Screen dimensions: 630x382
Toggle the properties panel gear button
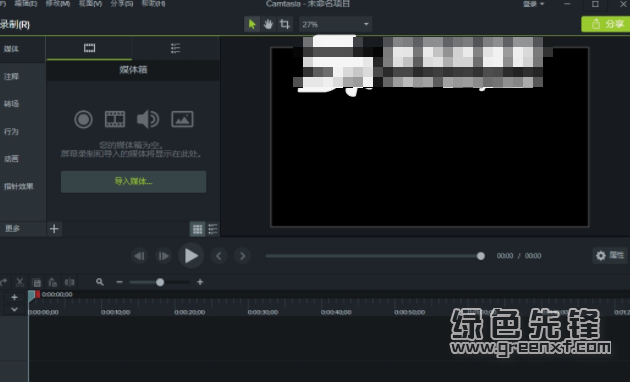point(610,255)
